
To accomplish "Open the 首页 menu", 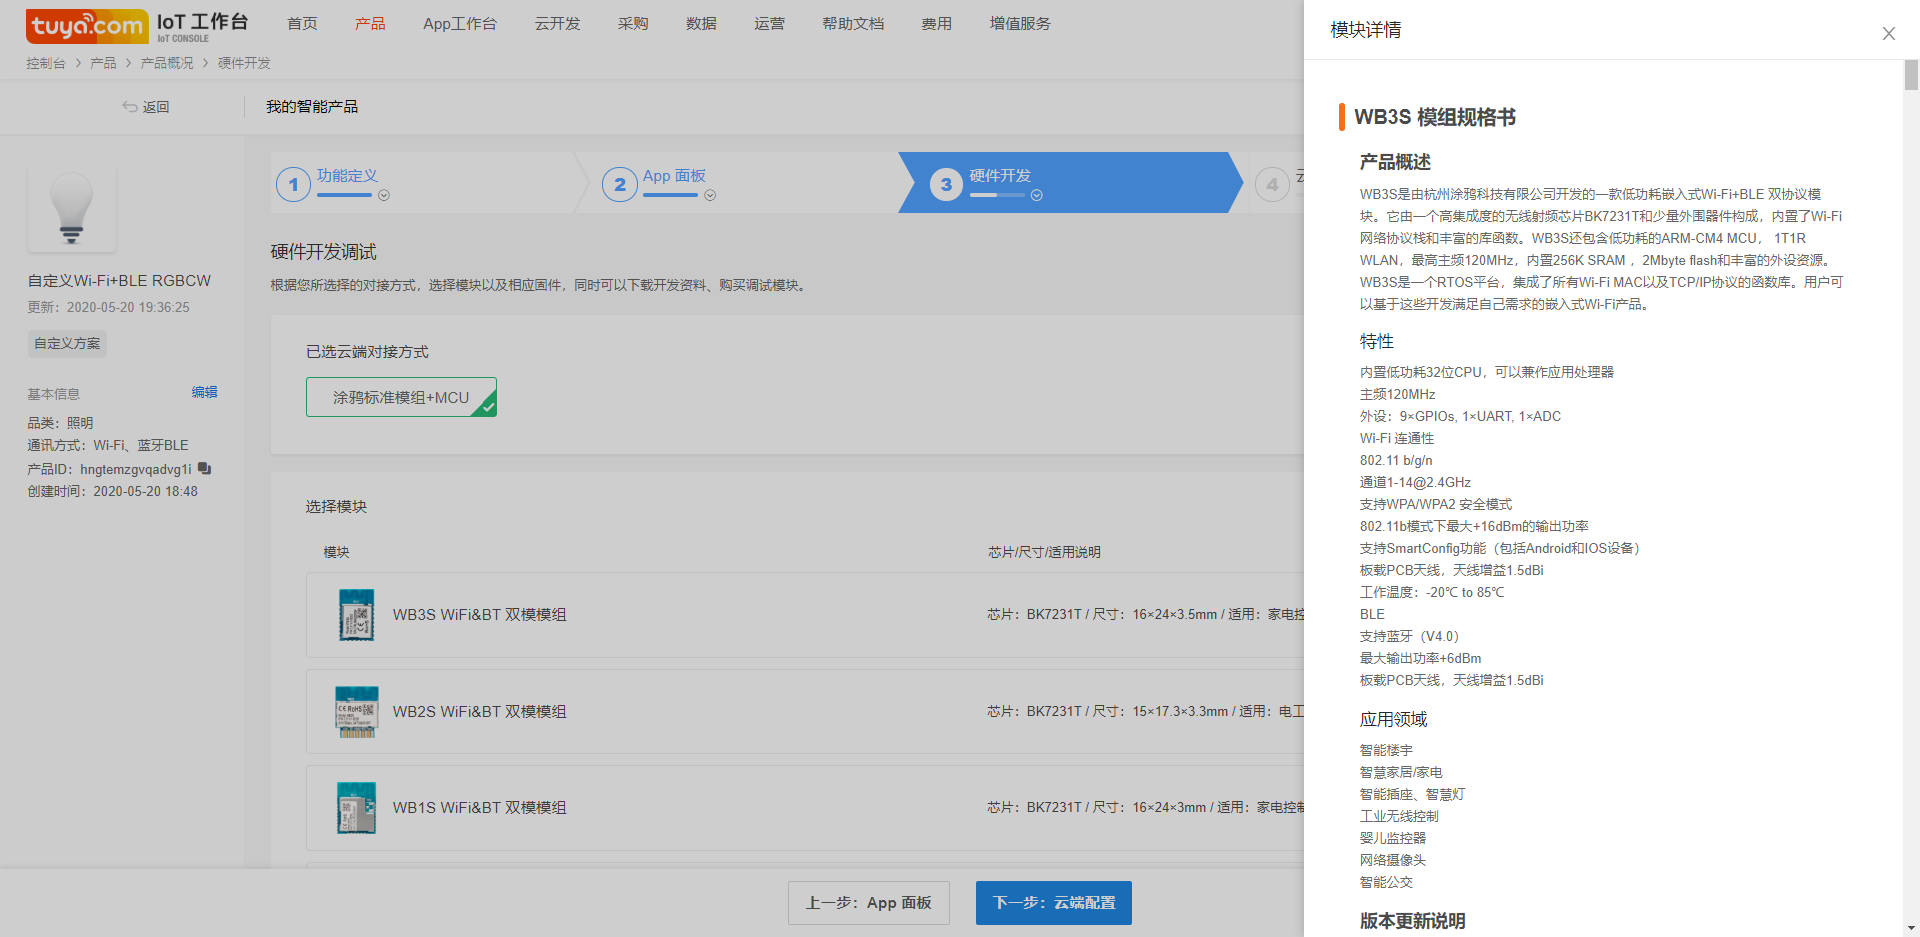I will click(x=302, y=24).
